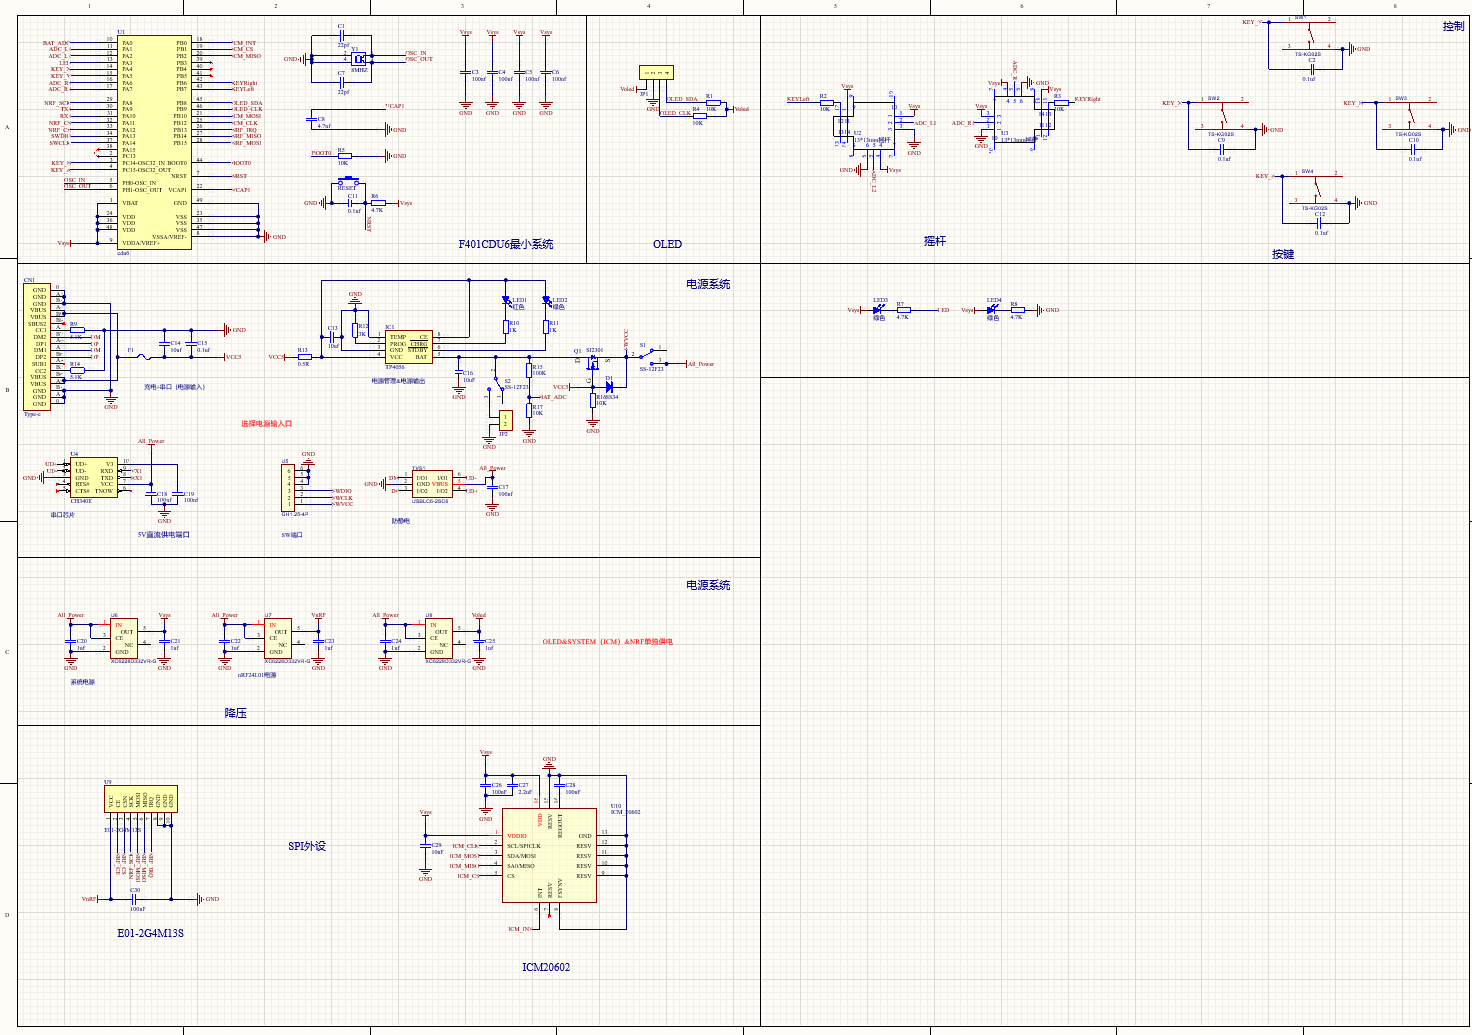Select the U8 regulator with Voled output
Screen dimensions: 1472x1035
[x=439, y=638]
